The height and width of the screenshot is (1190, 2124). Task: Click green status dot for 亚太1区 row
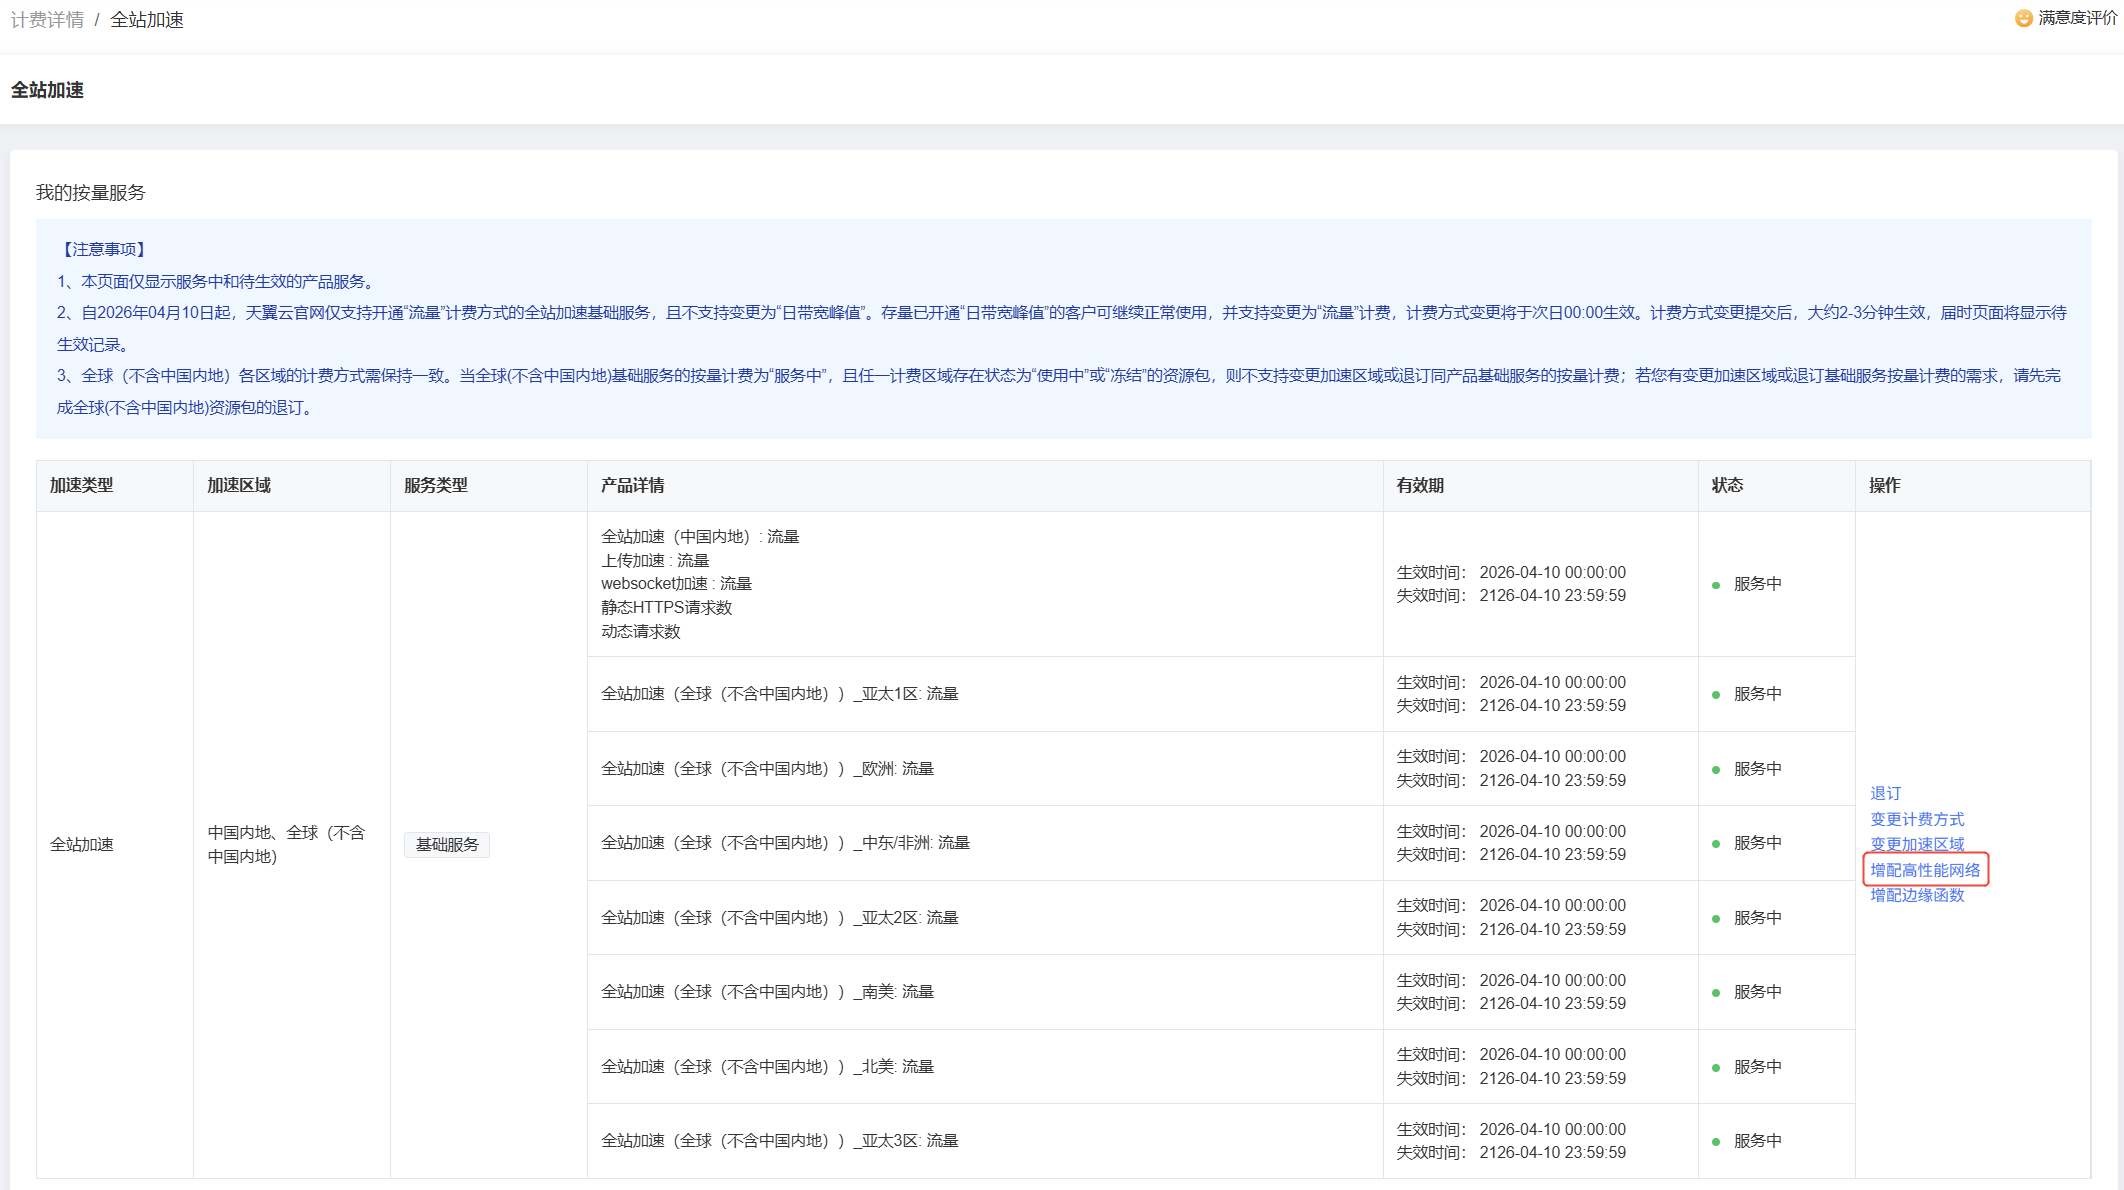pos(1716,695)
